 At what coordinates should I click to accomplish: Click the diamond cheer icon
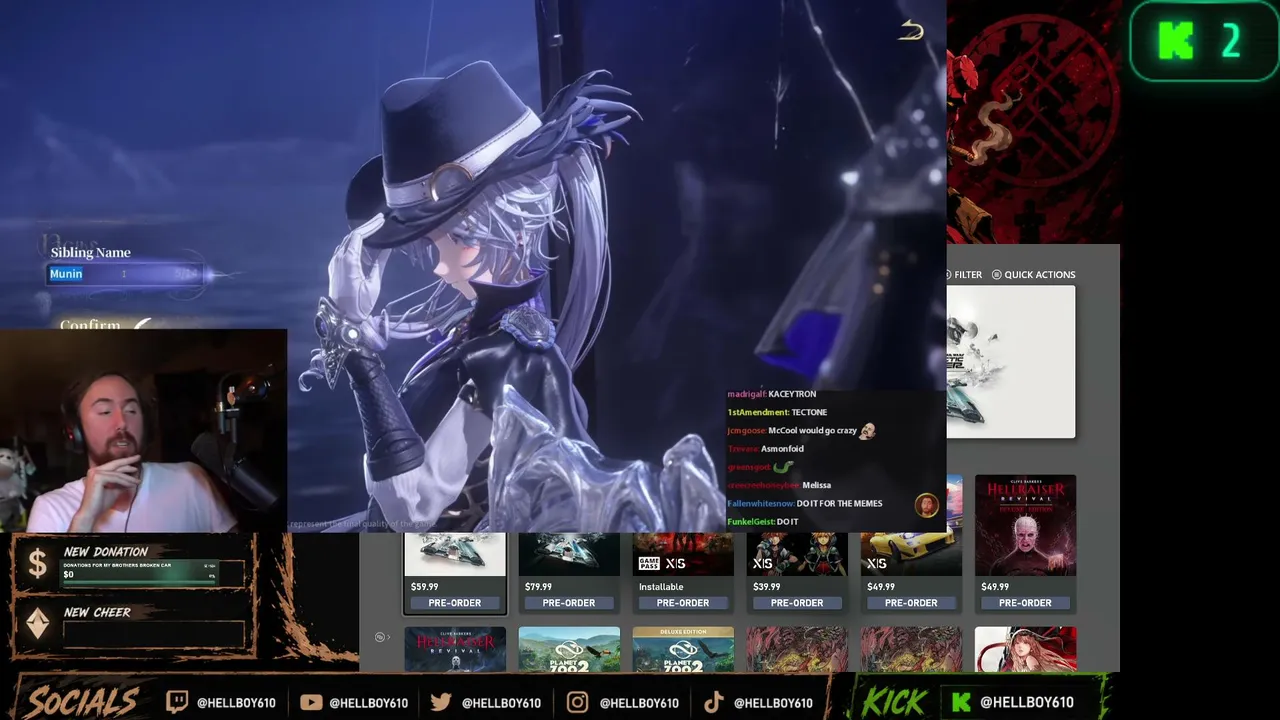click(37, 624)
